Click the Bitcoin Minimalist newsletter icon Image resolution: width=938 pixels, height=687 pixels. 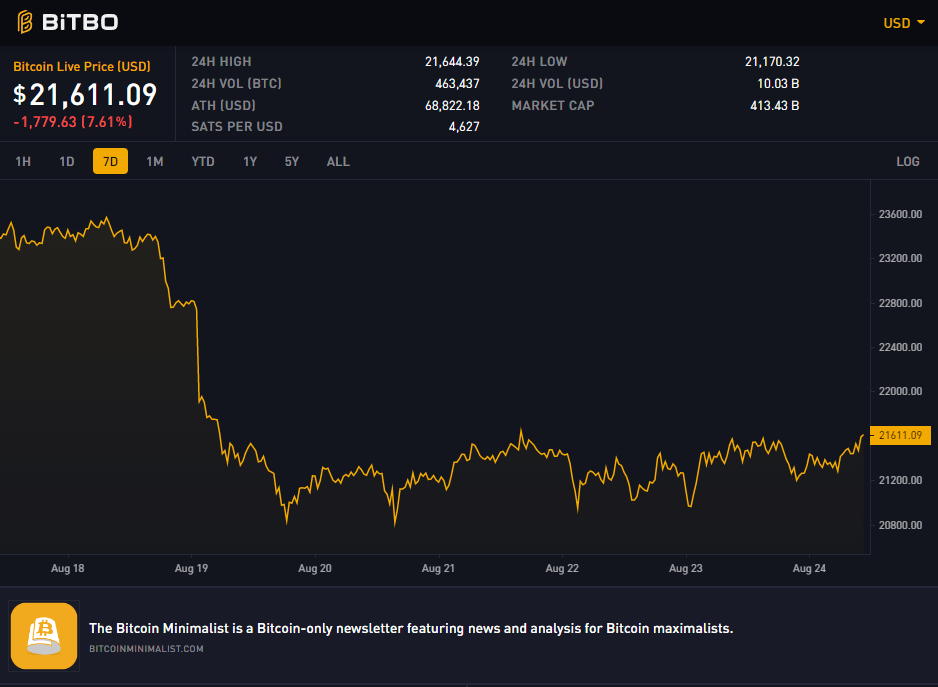[x=44, y=636]
